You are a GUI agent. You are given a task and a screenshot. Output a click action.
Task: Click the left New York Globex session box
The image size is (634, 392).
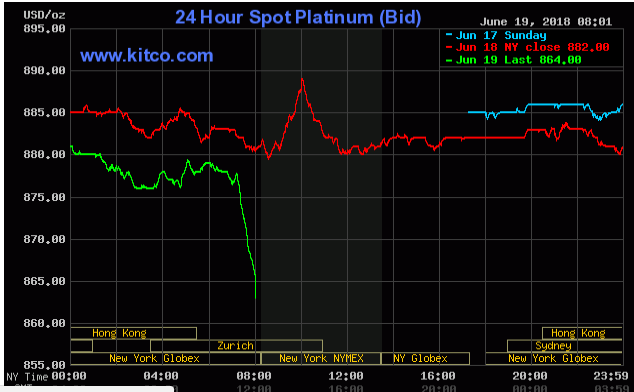165,358
